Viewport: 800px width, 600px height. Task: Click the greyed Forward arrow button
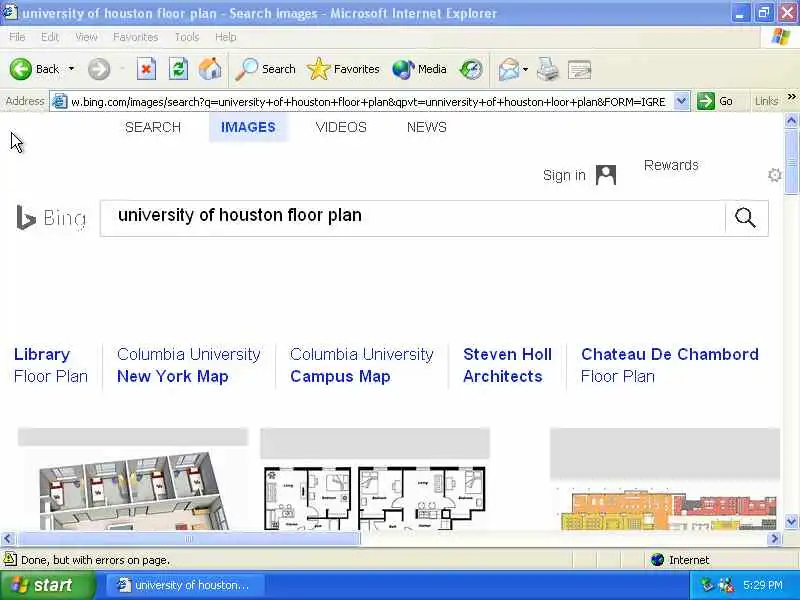click(99, 69)
